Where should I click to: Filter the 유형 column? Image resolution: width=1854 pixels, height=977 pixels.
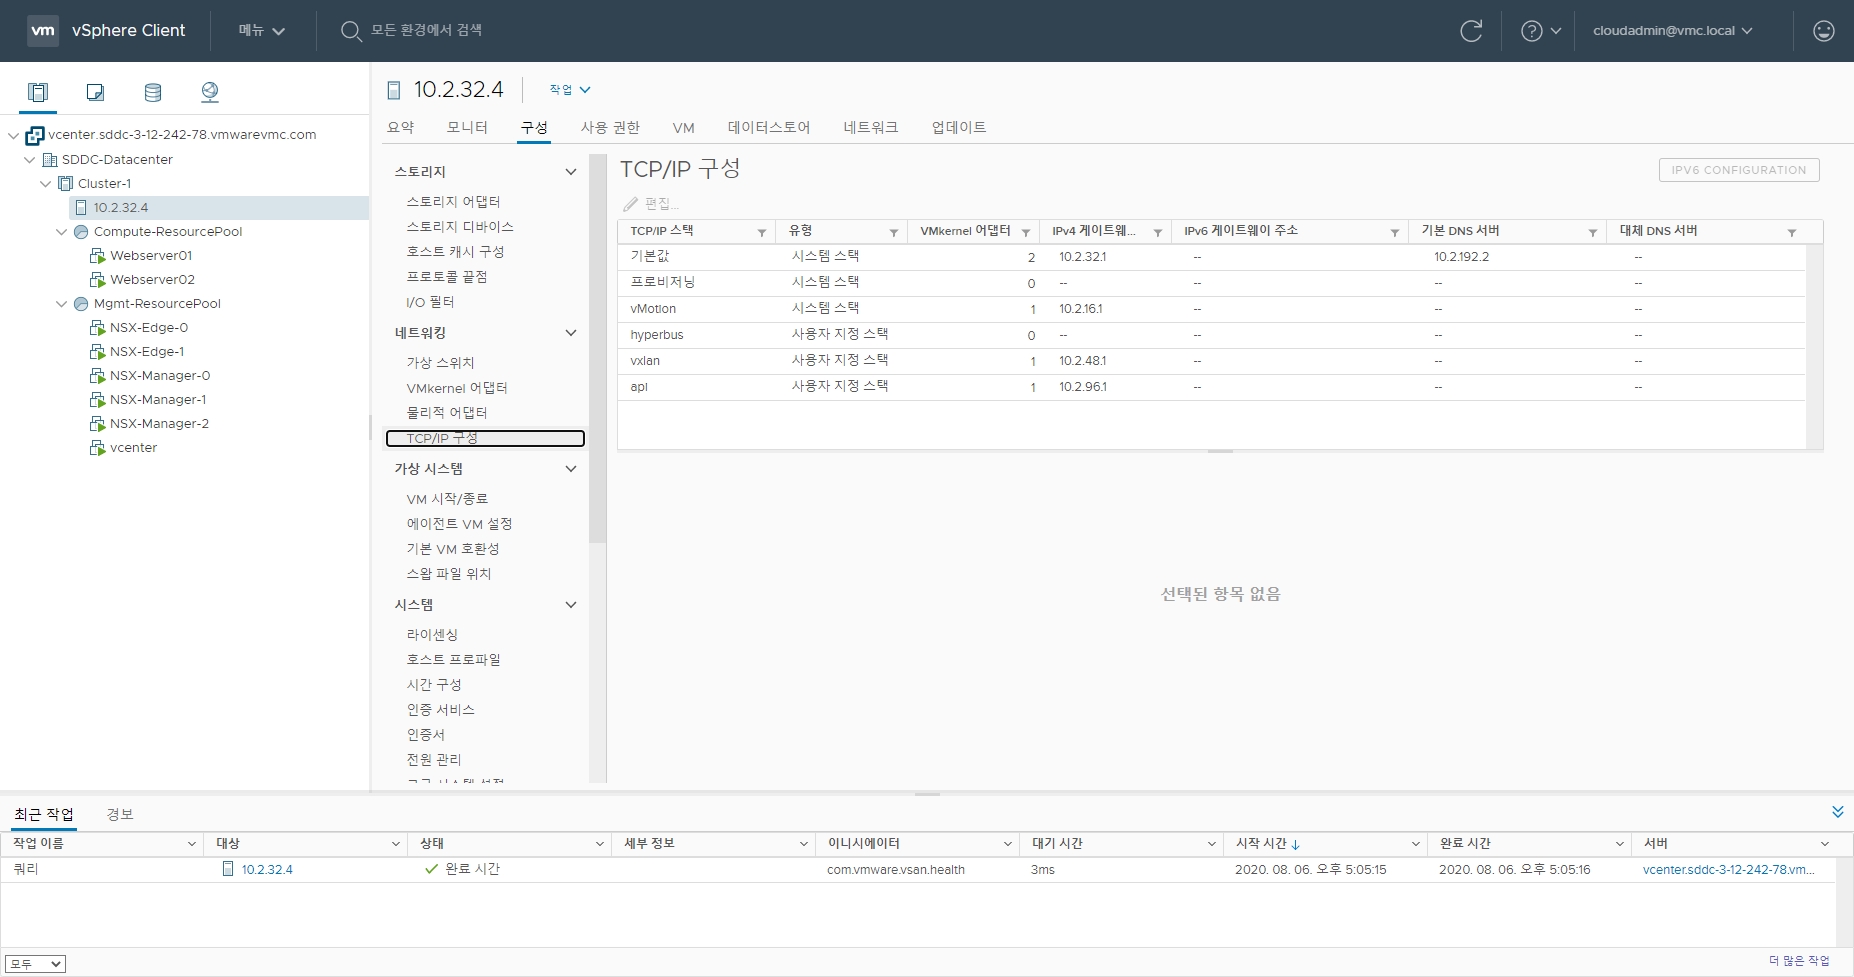click(x=894, y=232)
